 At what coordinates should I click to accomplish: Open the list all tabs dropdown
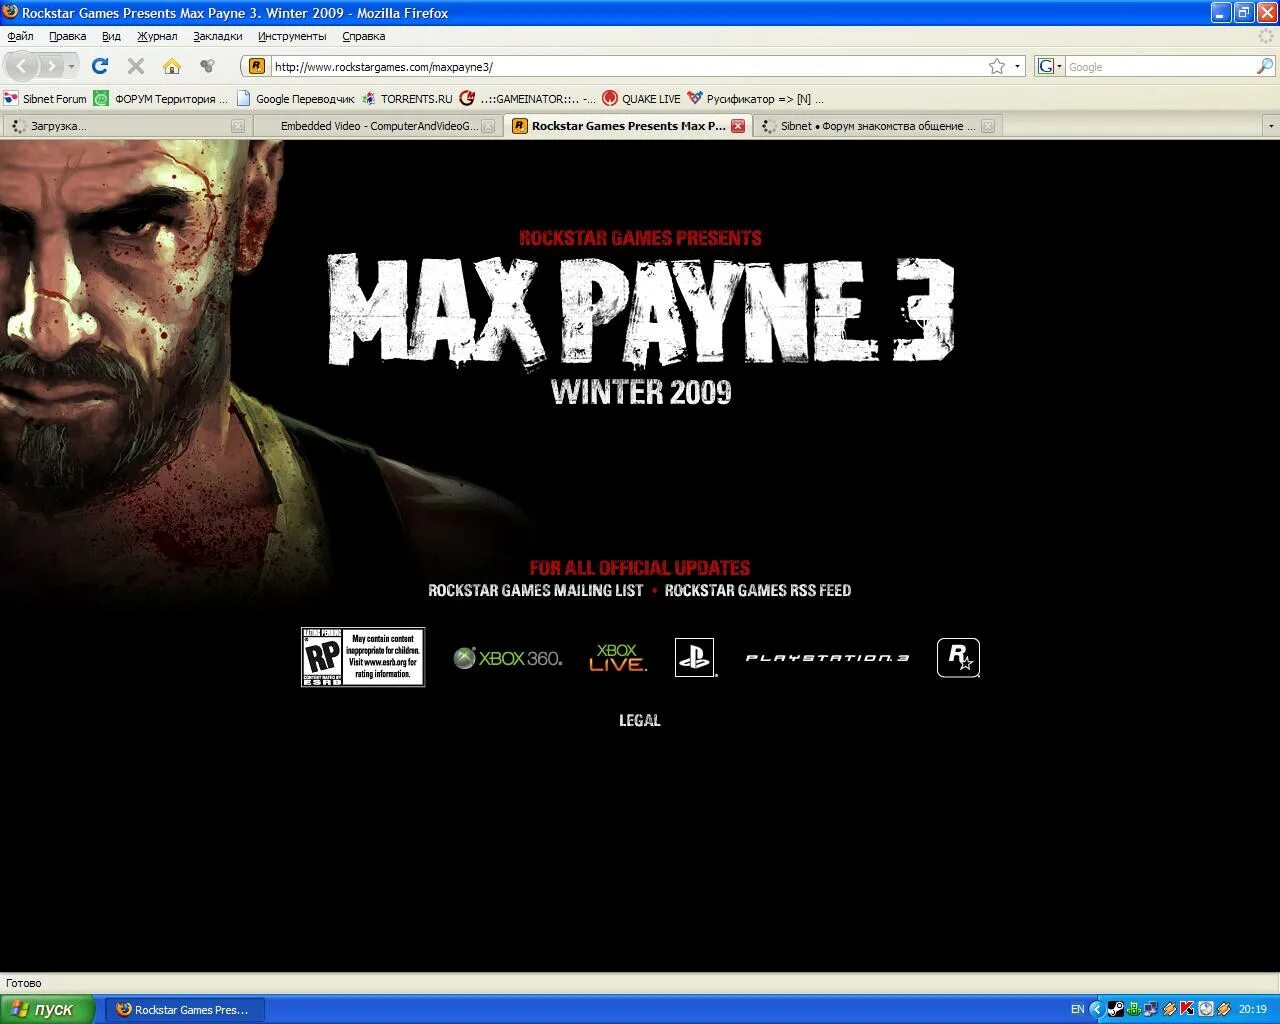1270,126
